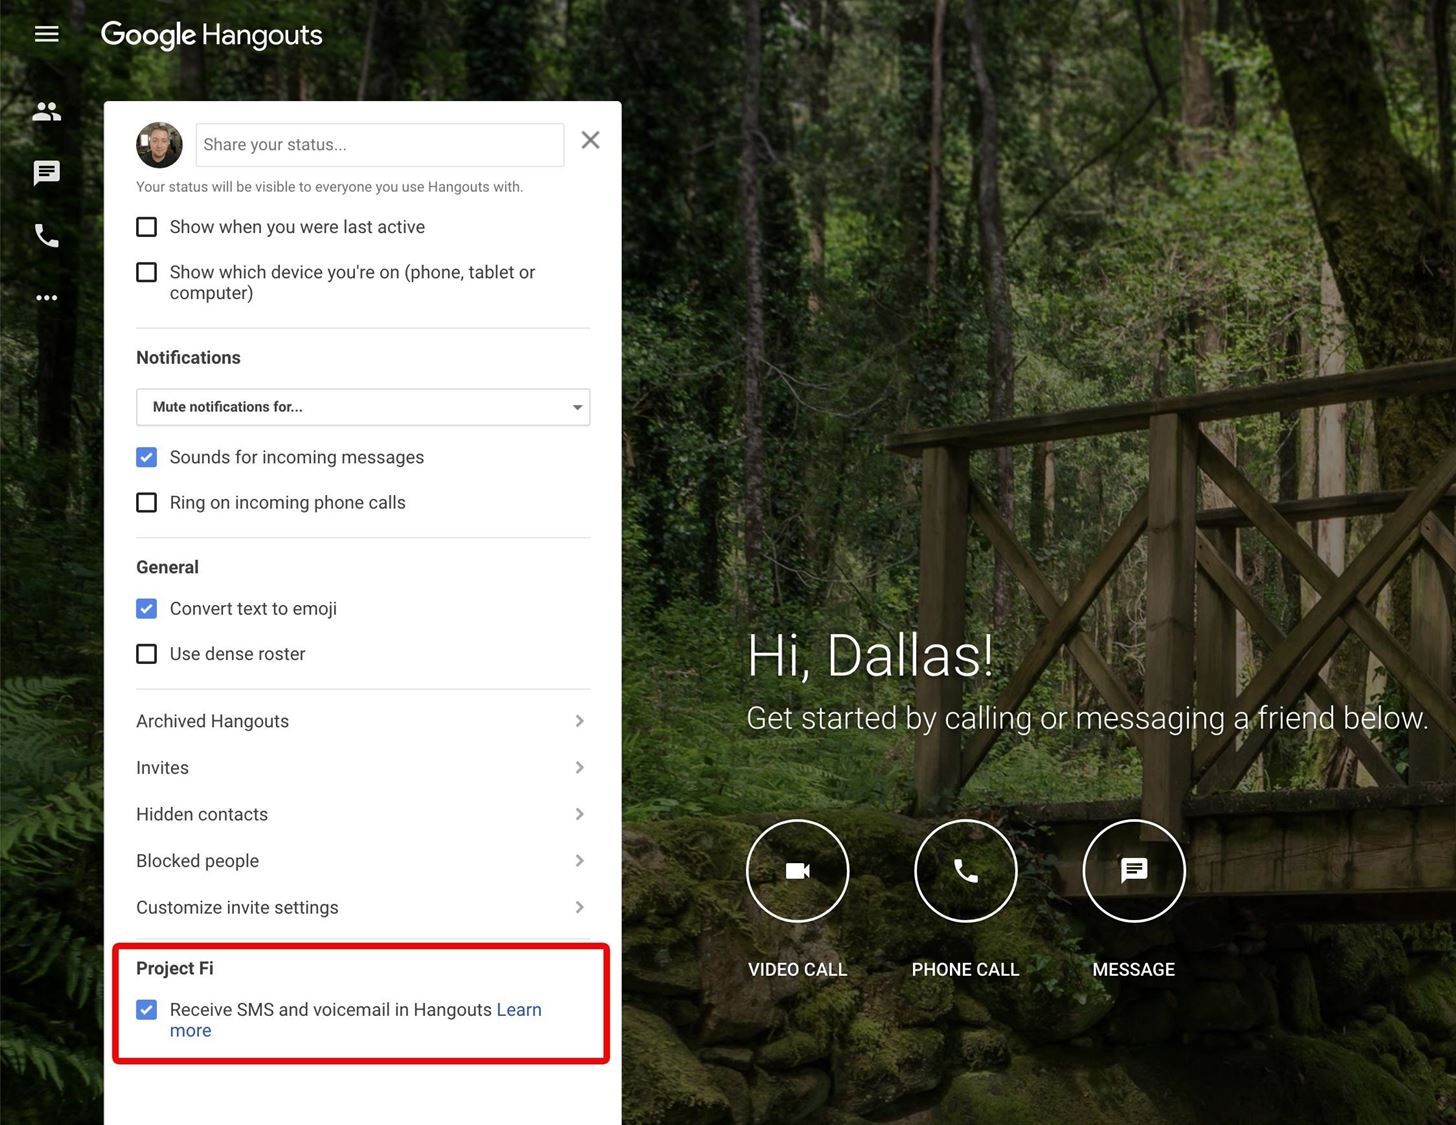This screenshot has width=1456, height=1125.
Task: Start a new Message with the round chat icon
Action: click(x=1133, y=871)
